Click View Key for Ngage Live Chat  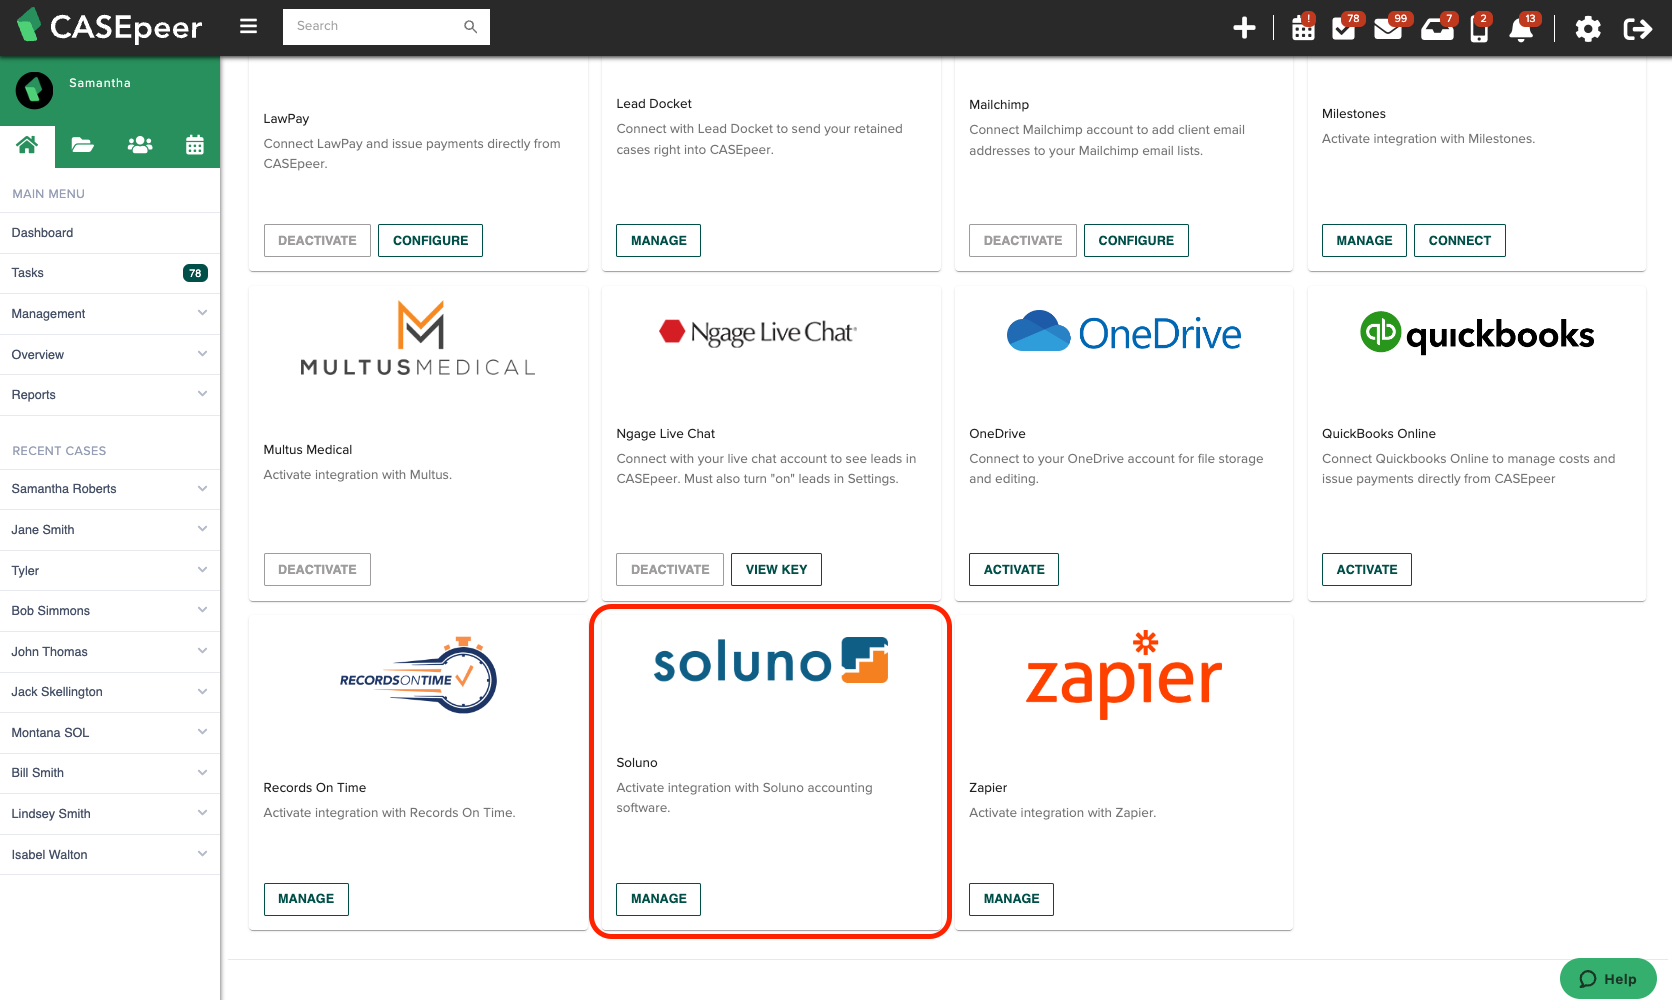click(776, 570)
